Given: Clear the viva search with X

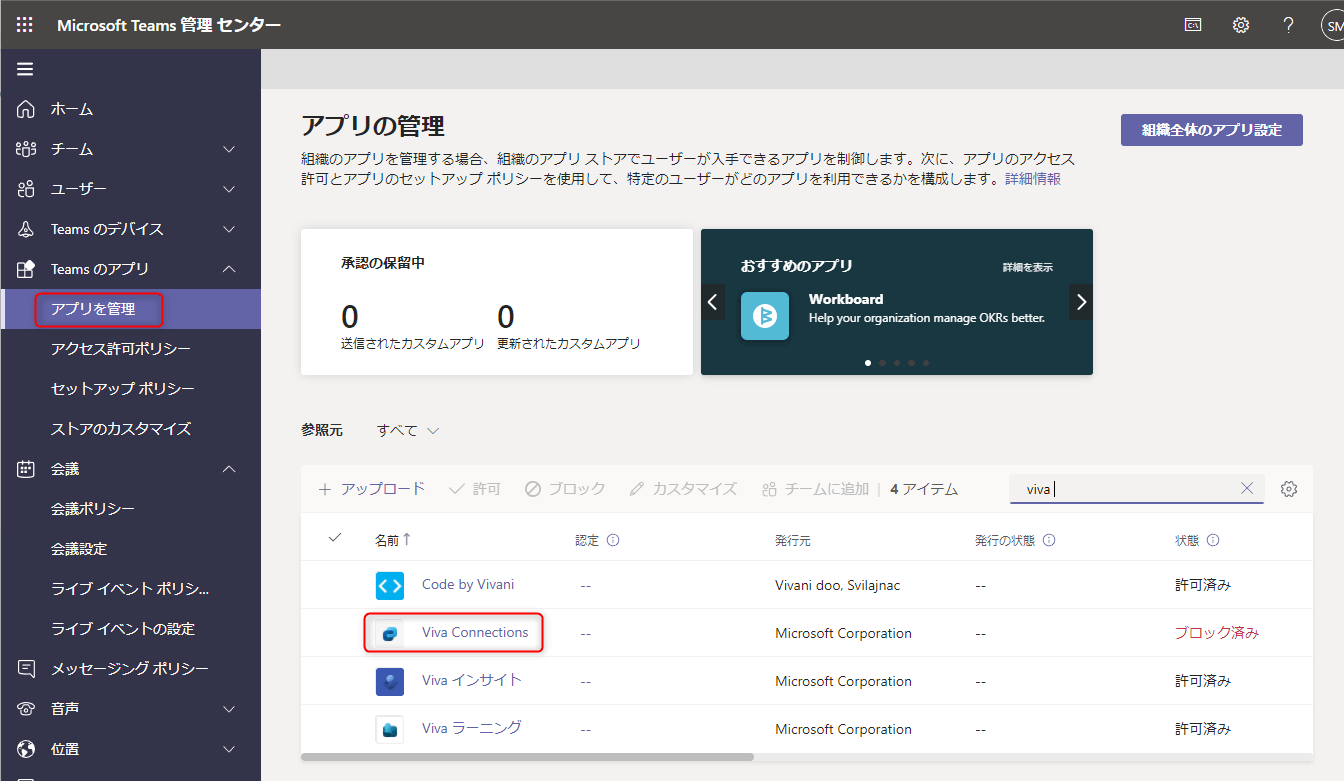Looking at the screenshot, I should [x=1247, y=488].
